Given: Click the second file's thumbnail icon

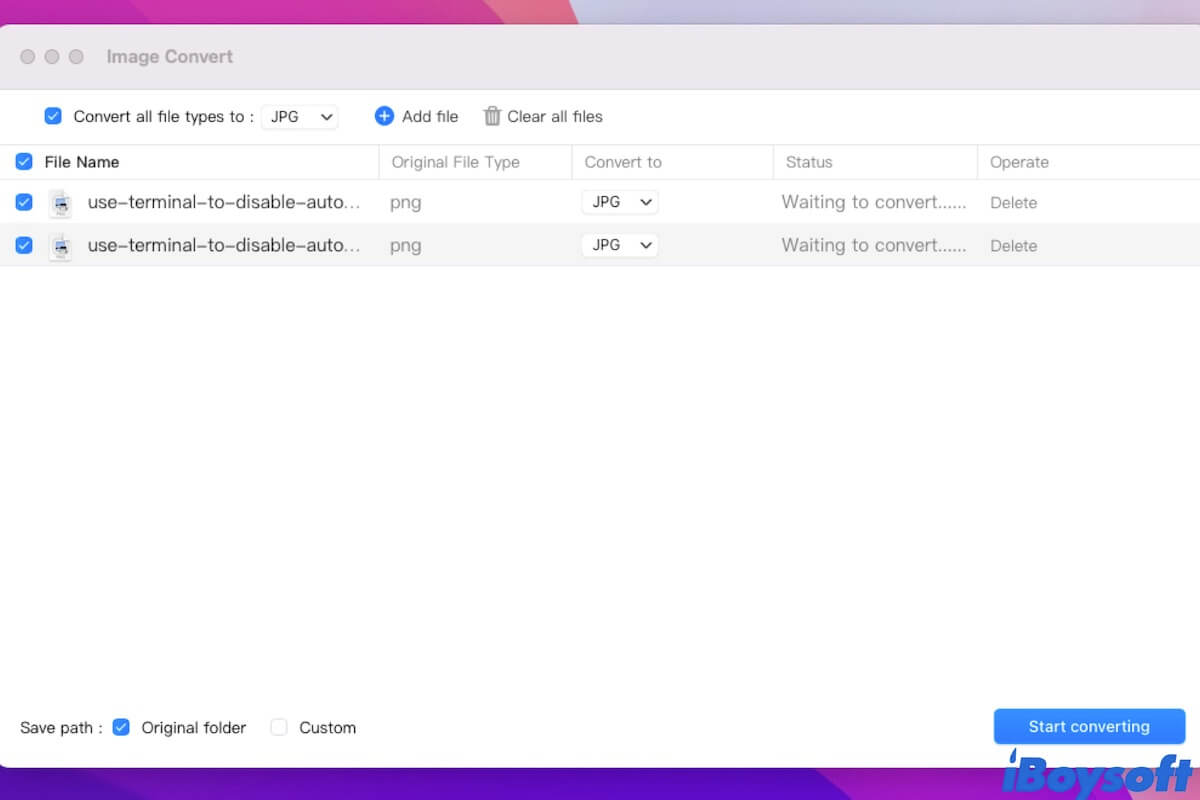Looking at the screenshot, I should pyautogui.click(x=61, y=245).
